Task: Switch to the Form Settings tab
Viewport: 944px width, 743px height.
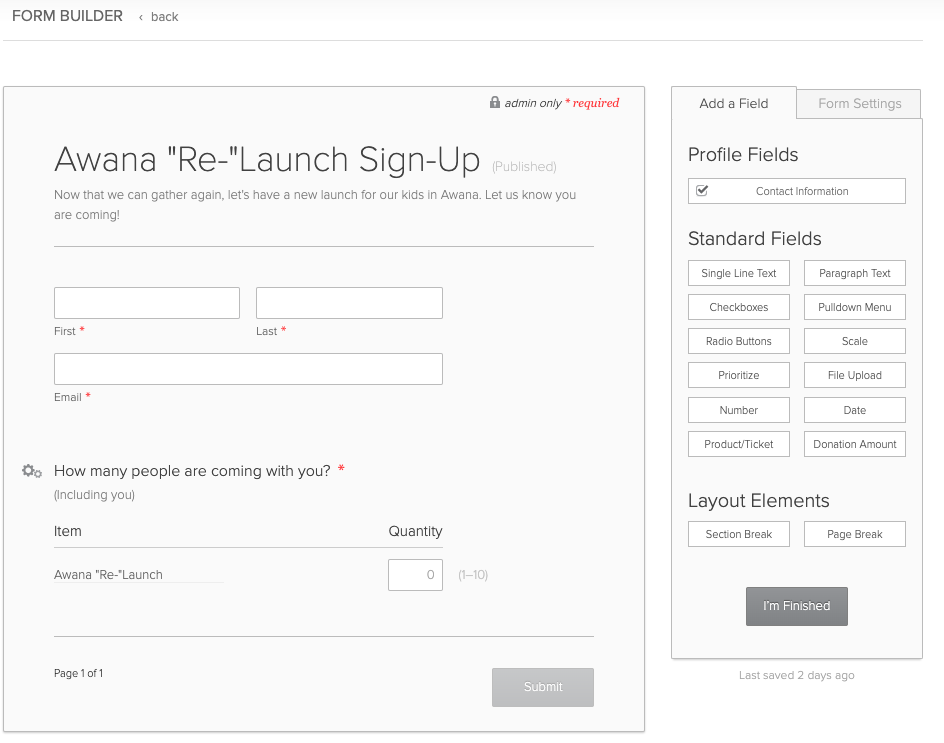Action: coord(859,104)
